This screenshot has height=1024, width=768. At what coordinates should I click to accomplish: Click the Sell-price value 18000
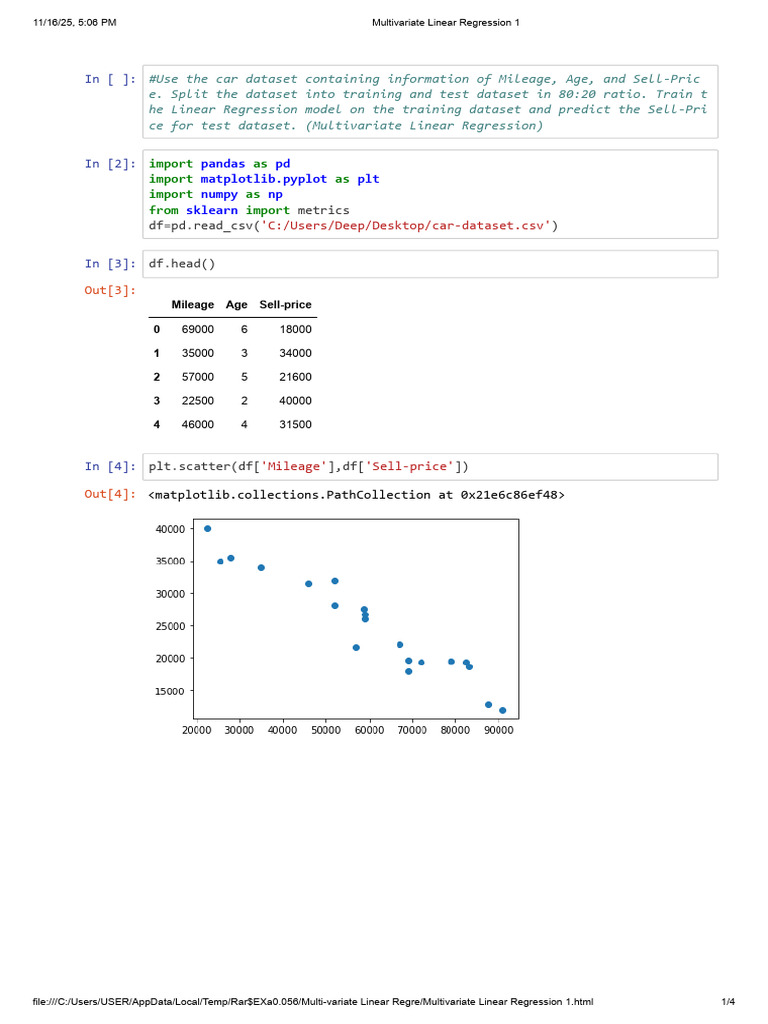tap(296, 330)
